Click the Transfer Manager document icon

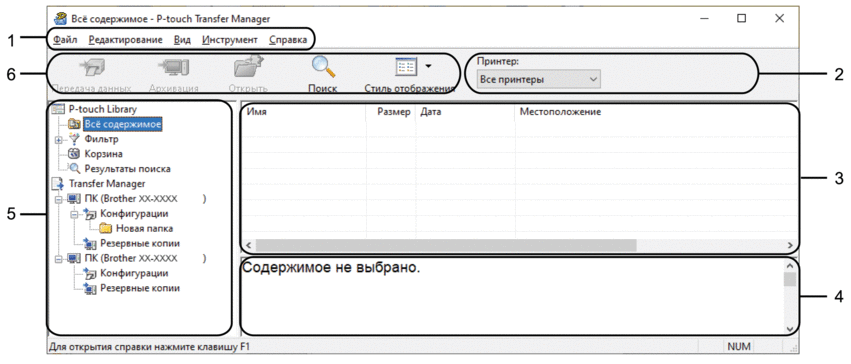(58, 183)
